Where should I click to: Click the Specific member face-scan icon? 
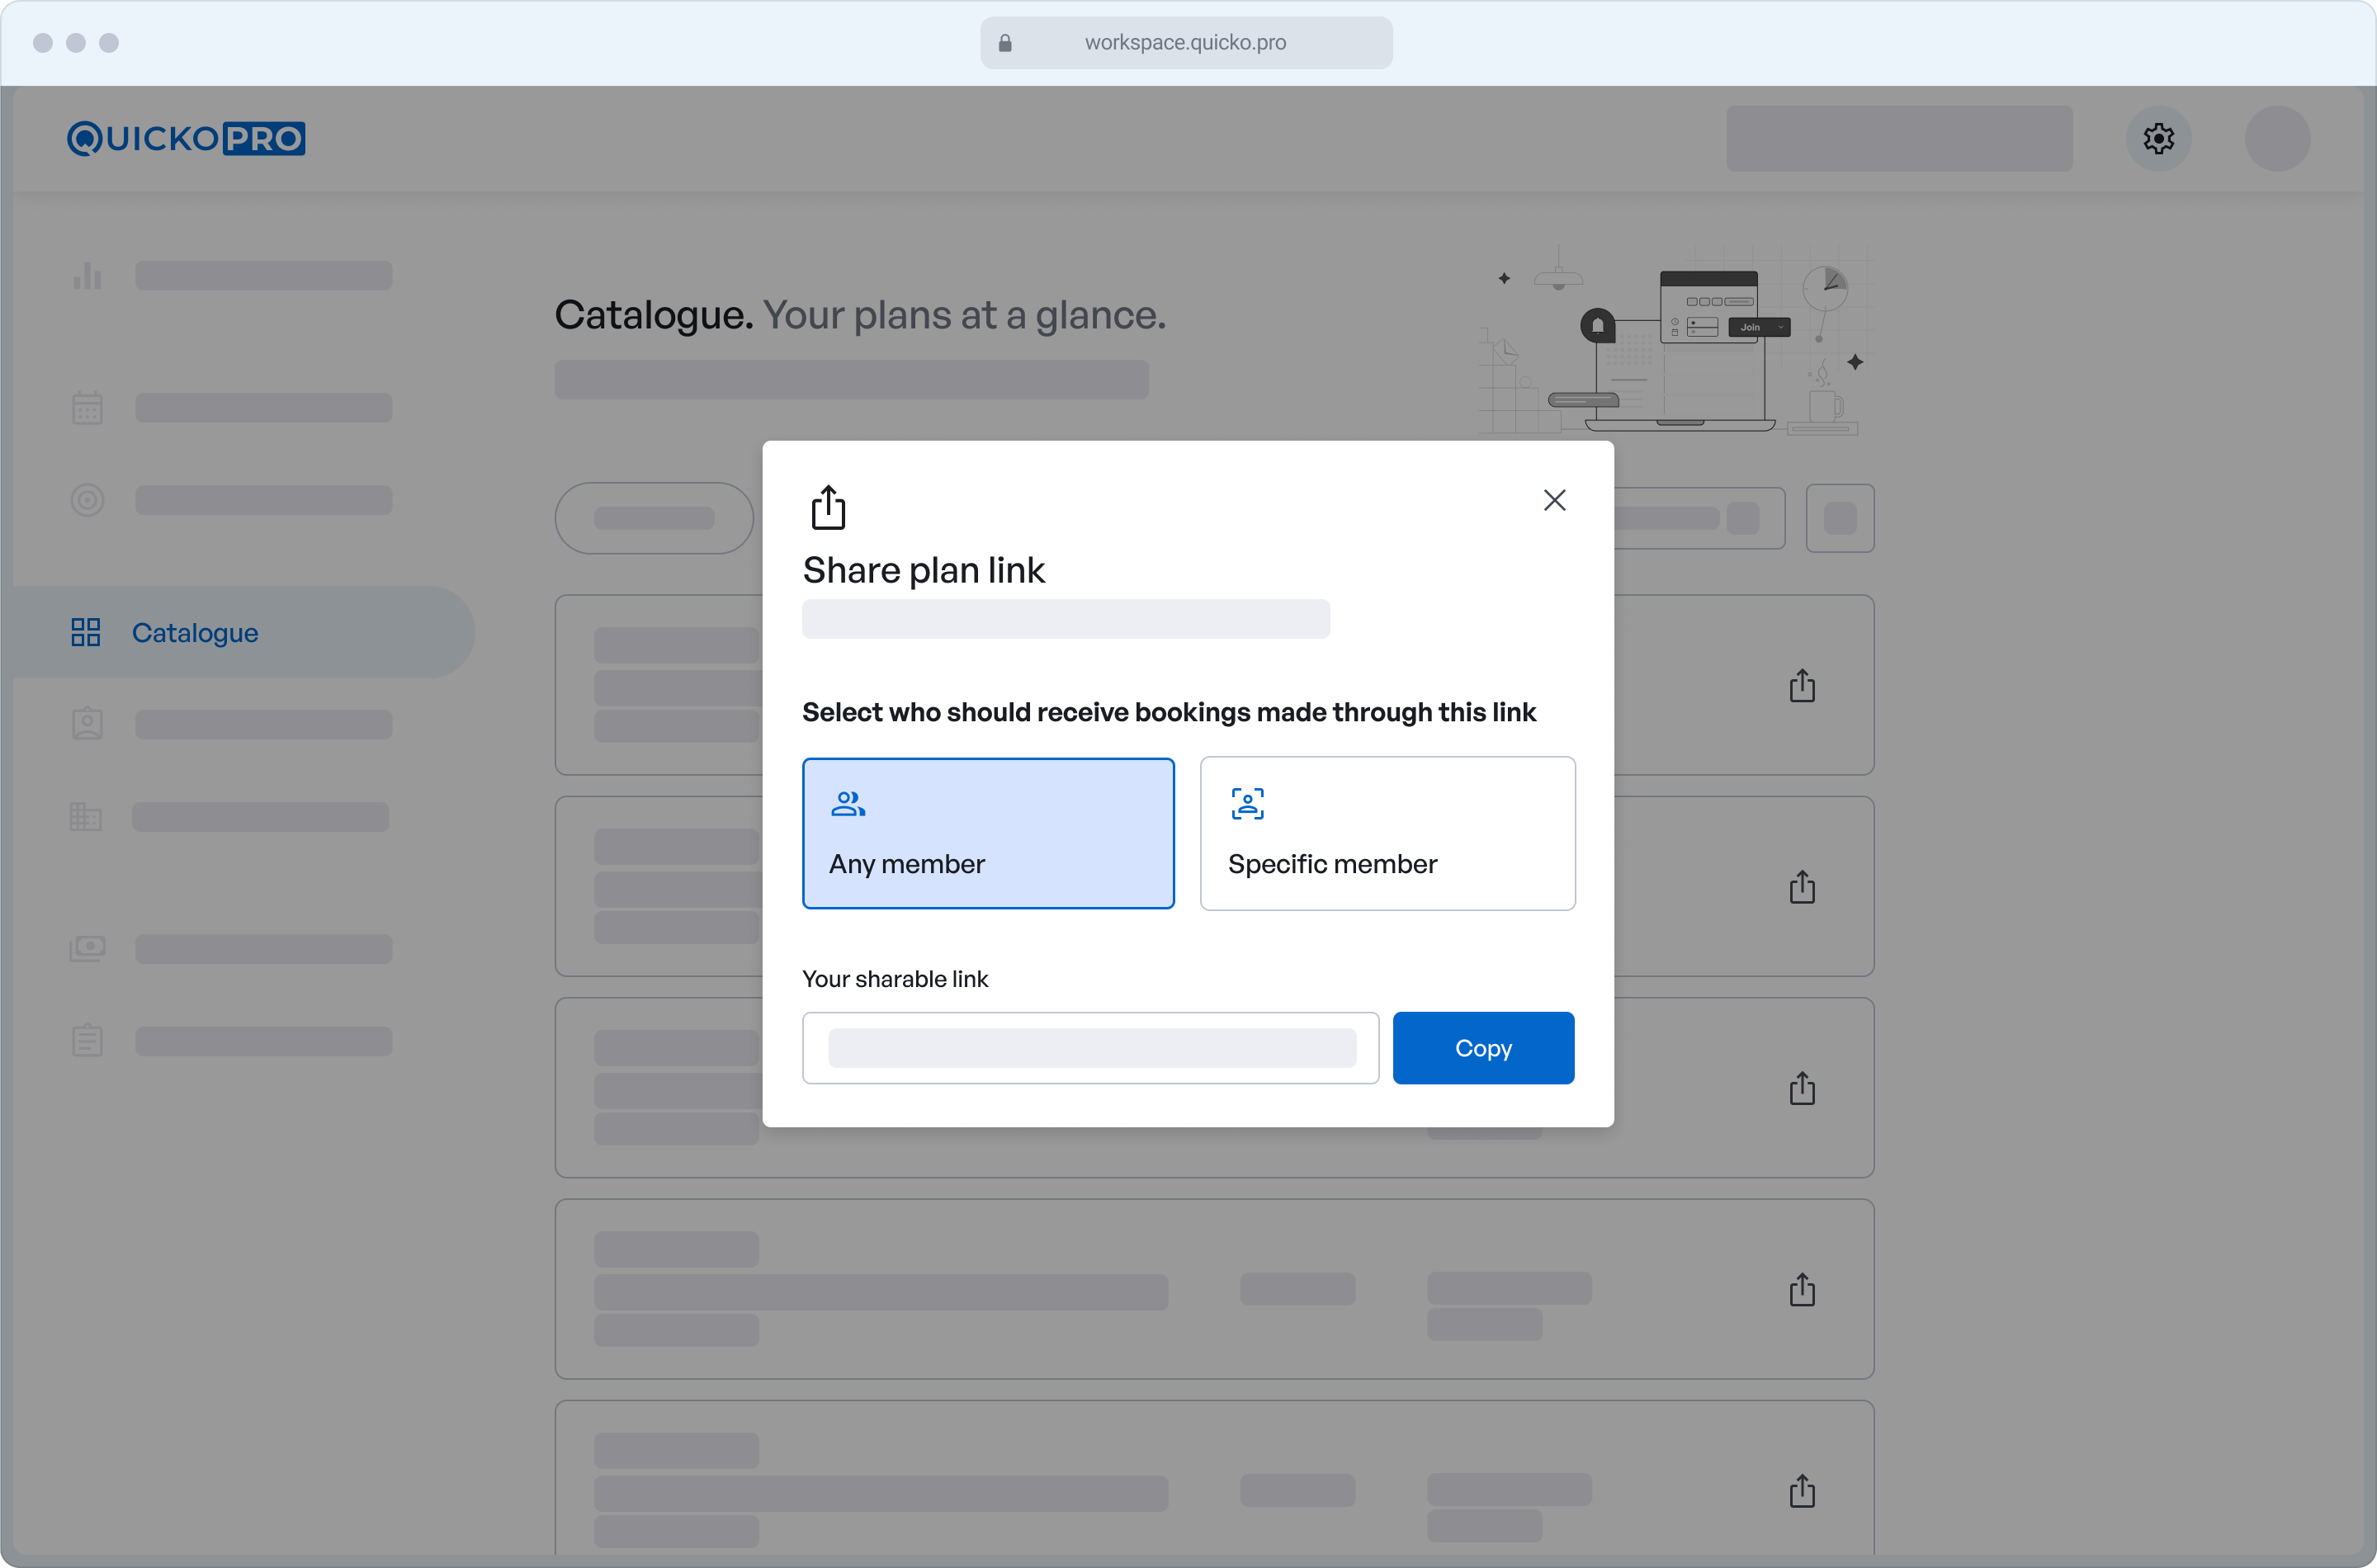pos(1247,803)
